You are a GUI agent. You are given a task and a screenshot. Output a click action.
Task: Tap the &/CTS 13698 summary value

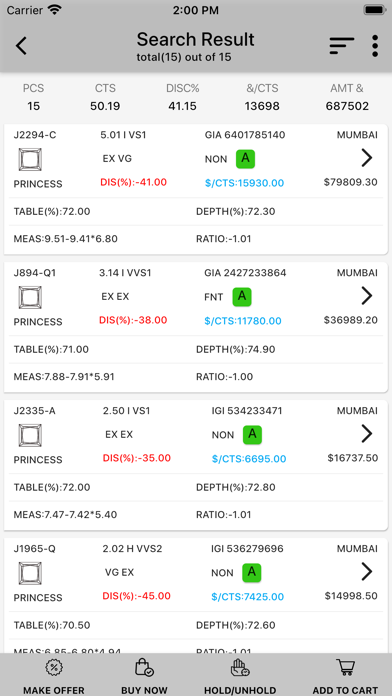[x=262, y=106]
